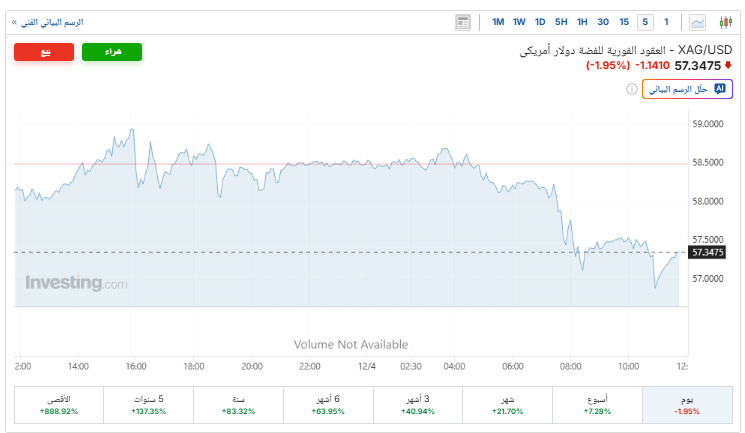Choose the 1M chart interval

pos(498,21)
